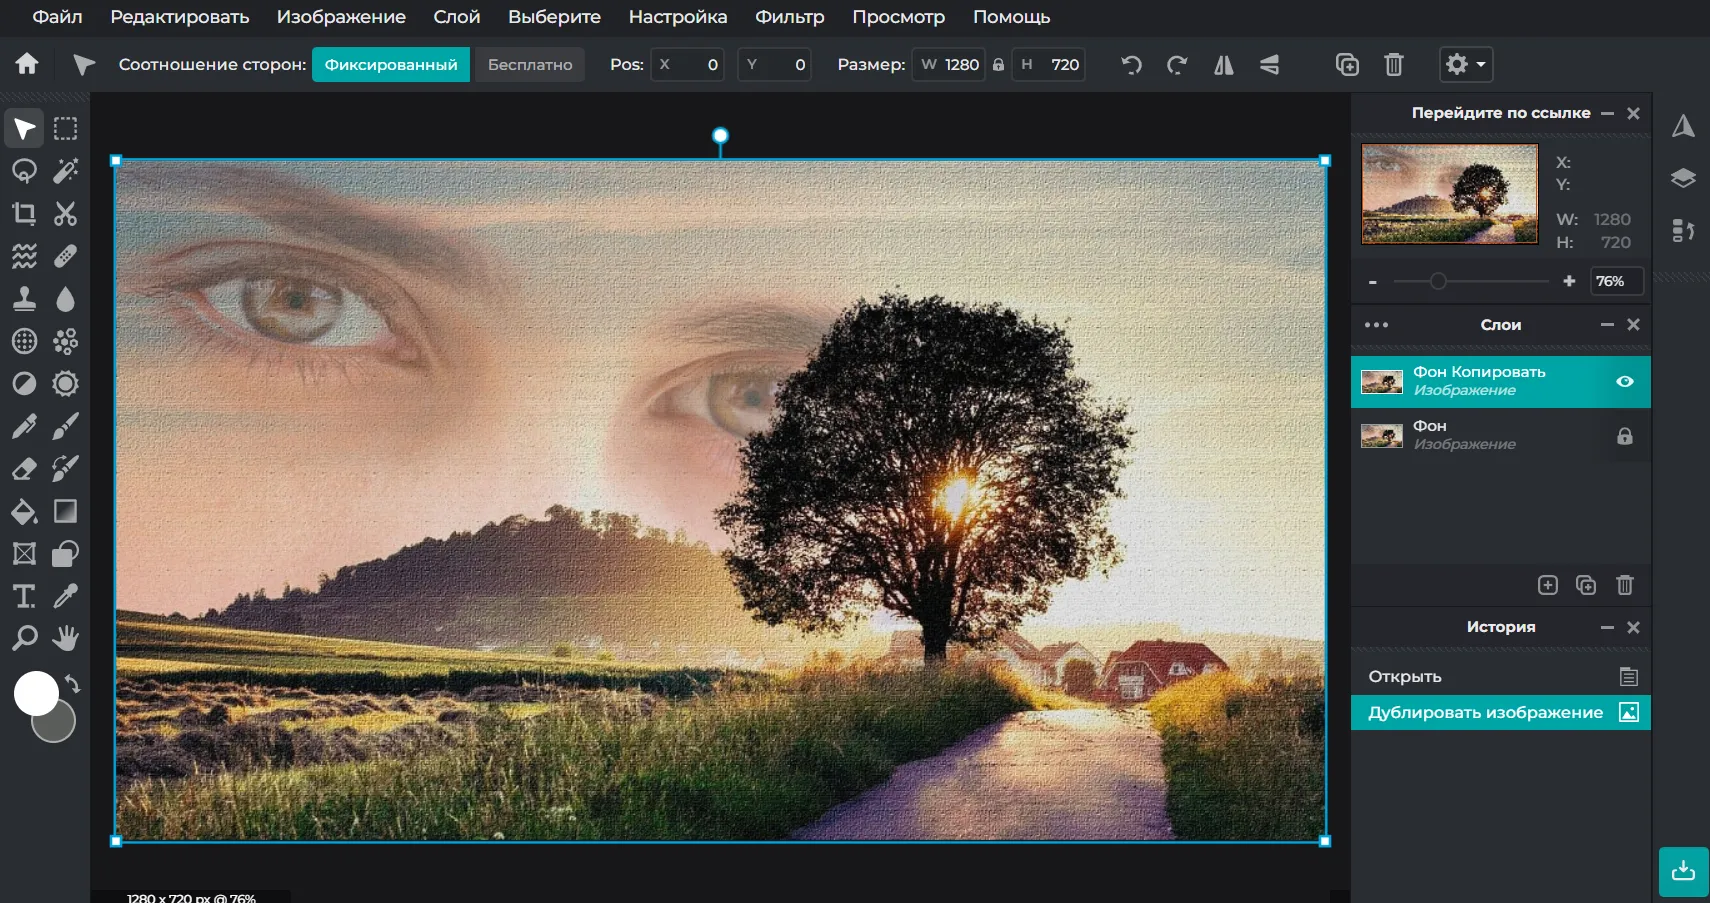Hide the Фон Копировать layer
Screen dimensions: 1710x903
tap(1625, 381)
